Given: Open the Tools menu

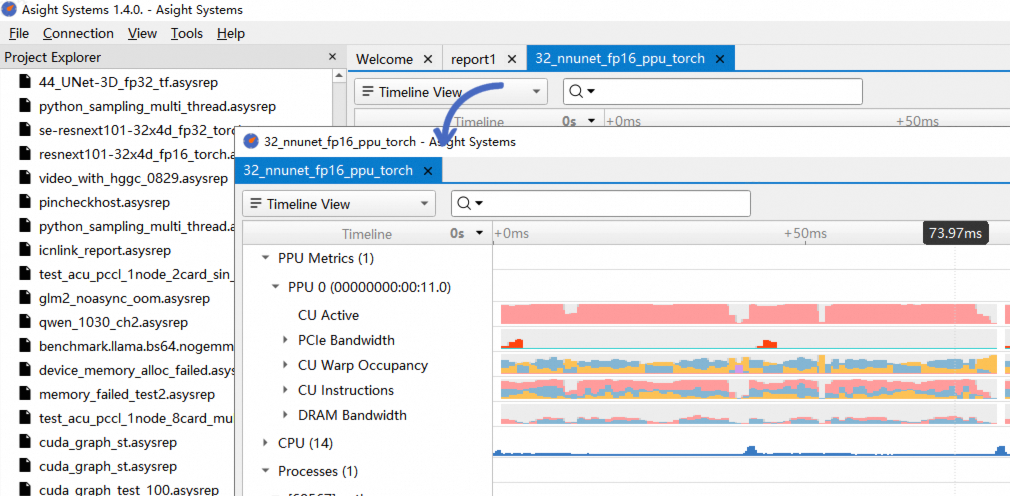Looking at the screenshot, I should coord(187,33).
